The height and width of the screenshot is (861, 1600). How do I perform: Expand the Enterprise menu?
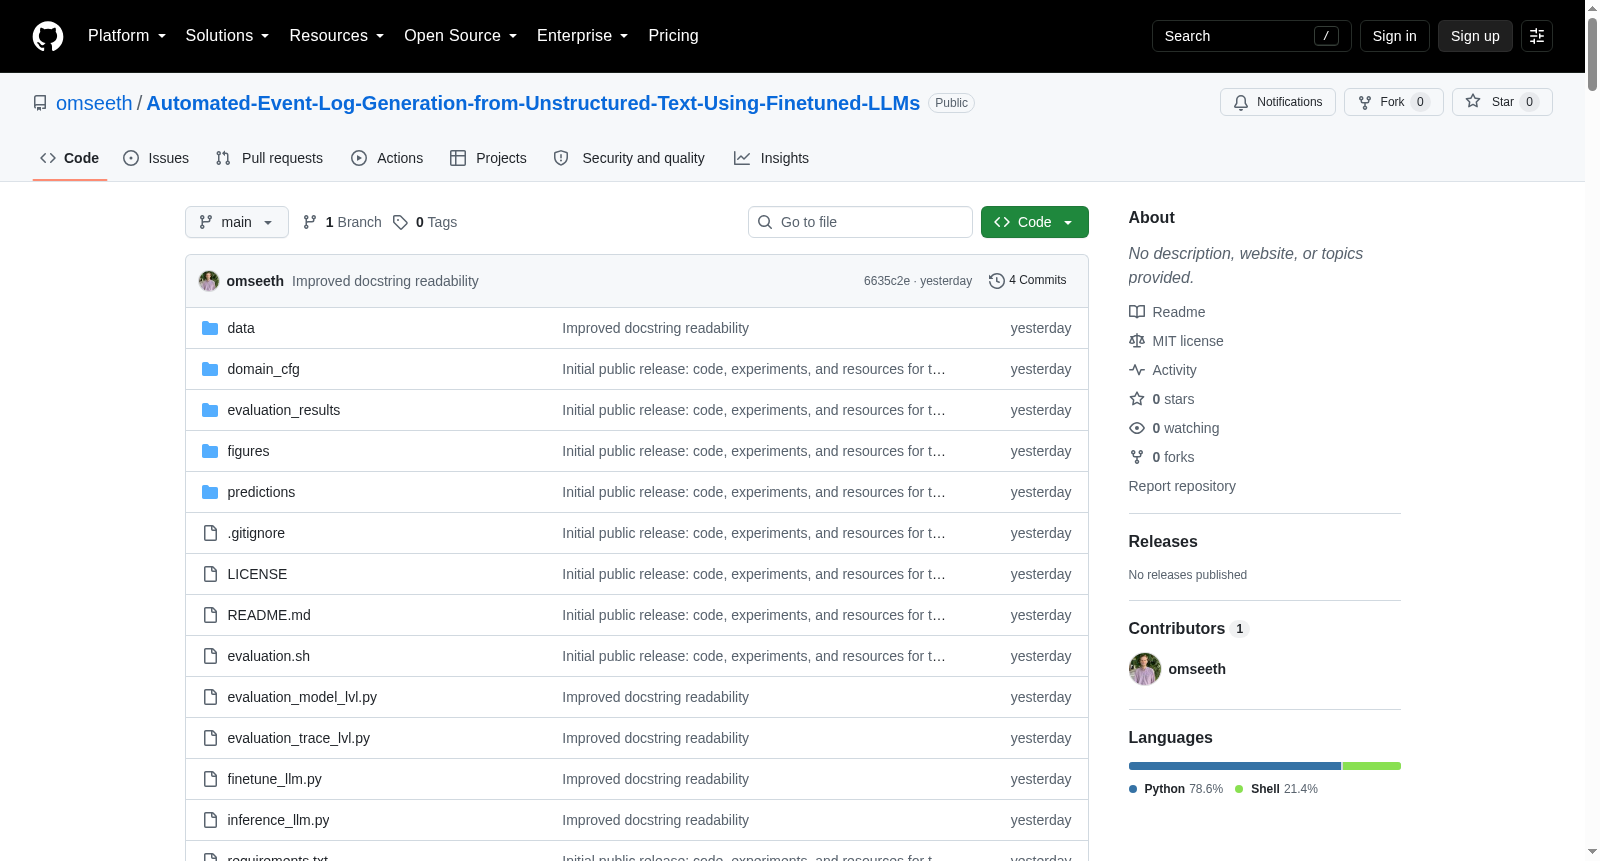[583, 36]
